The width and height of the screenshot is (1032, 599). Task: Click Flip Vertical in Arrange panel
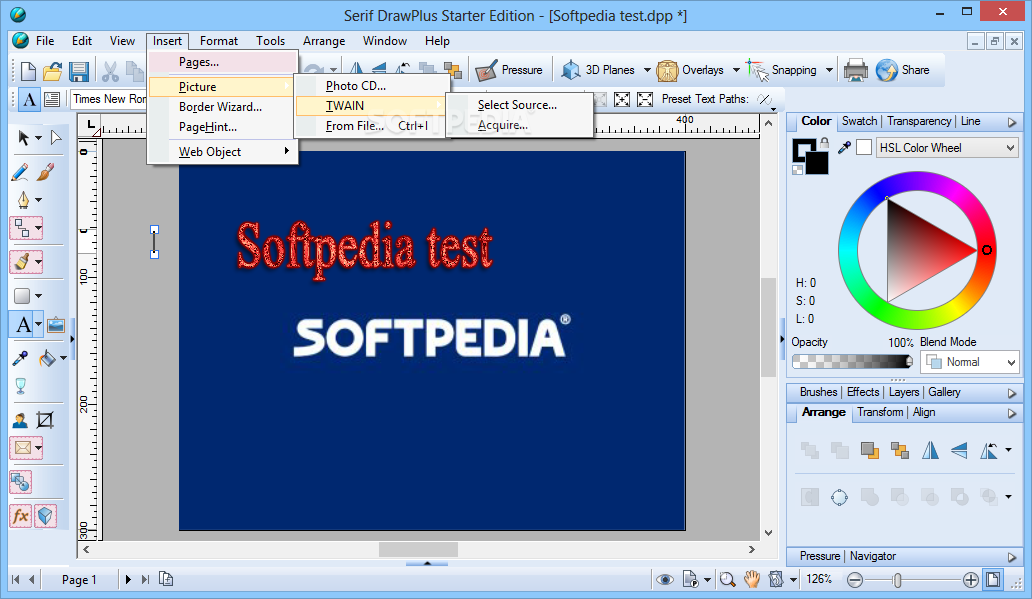(960, 450)
